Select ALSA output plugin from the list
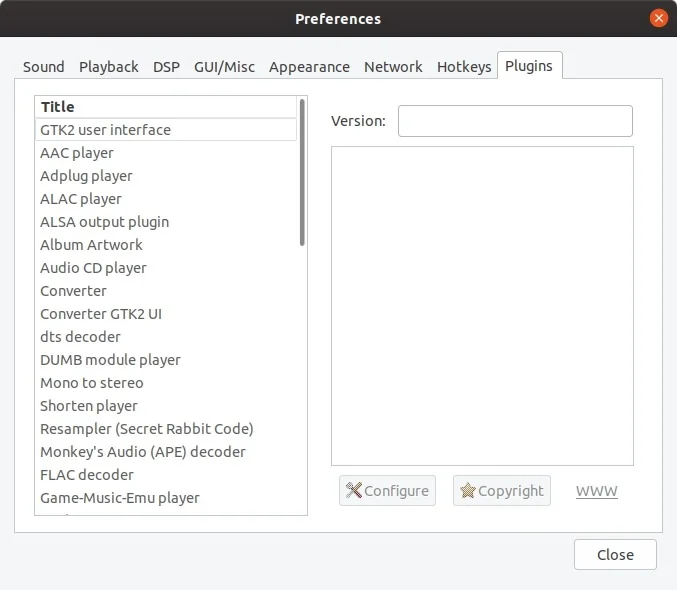The width and height of the screenshot is (677, 590). (104, 222)
